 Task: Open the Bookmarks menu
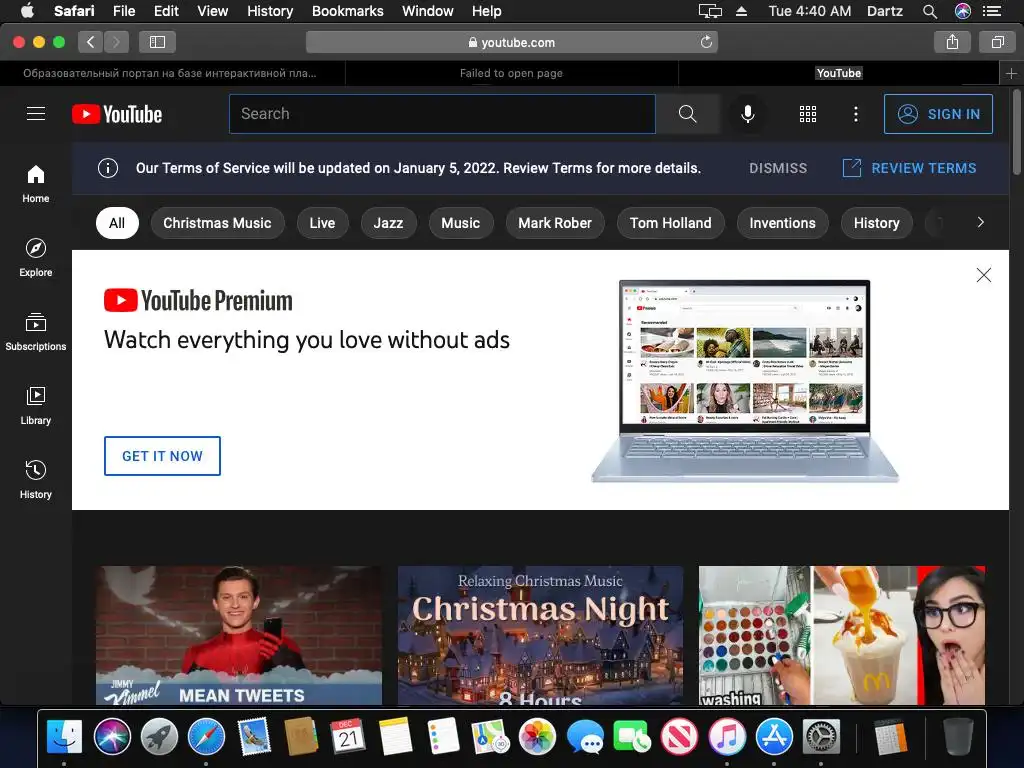pos(347,11)
